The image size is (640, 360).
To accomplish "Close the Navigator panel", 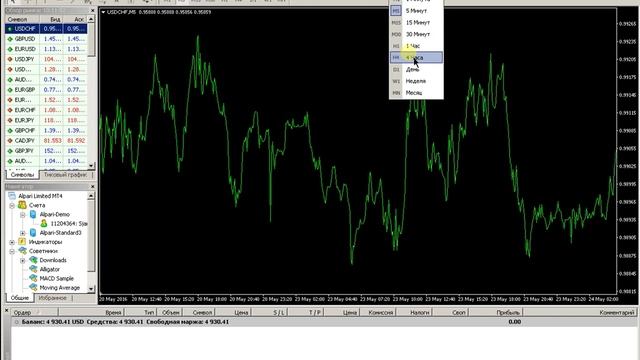I will click(92, 187).
